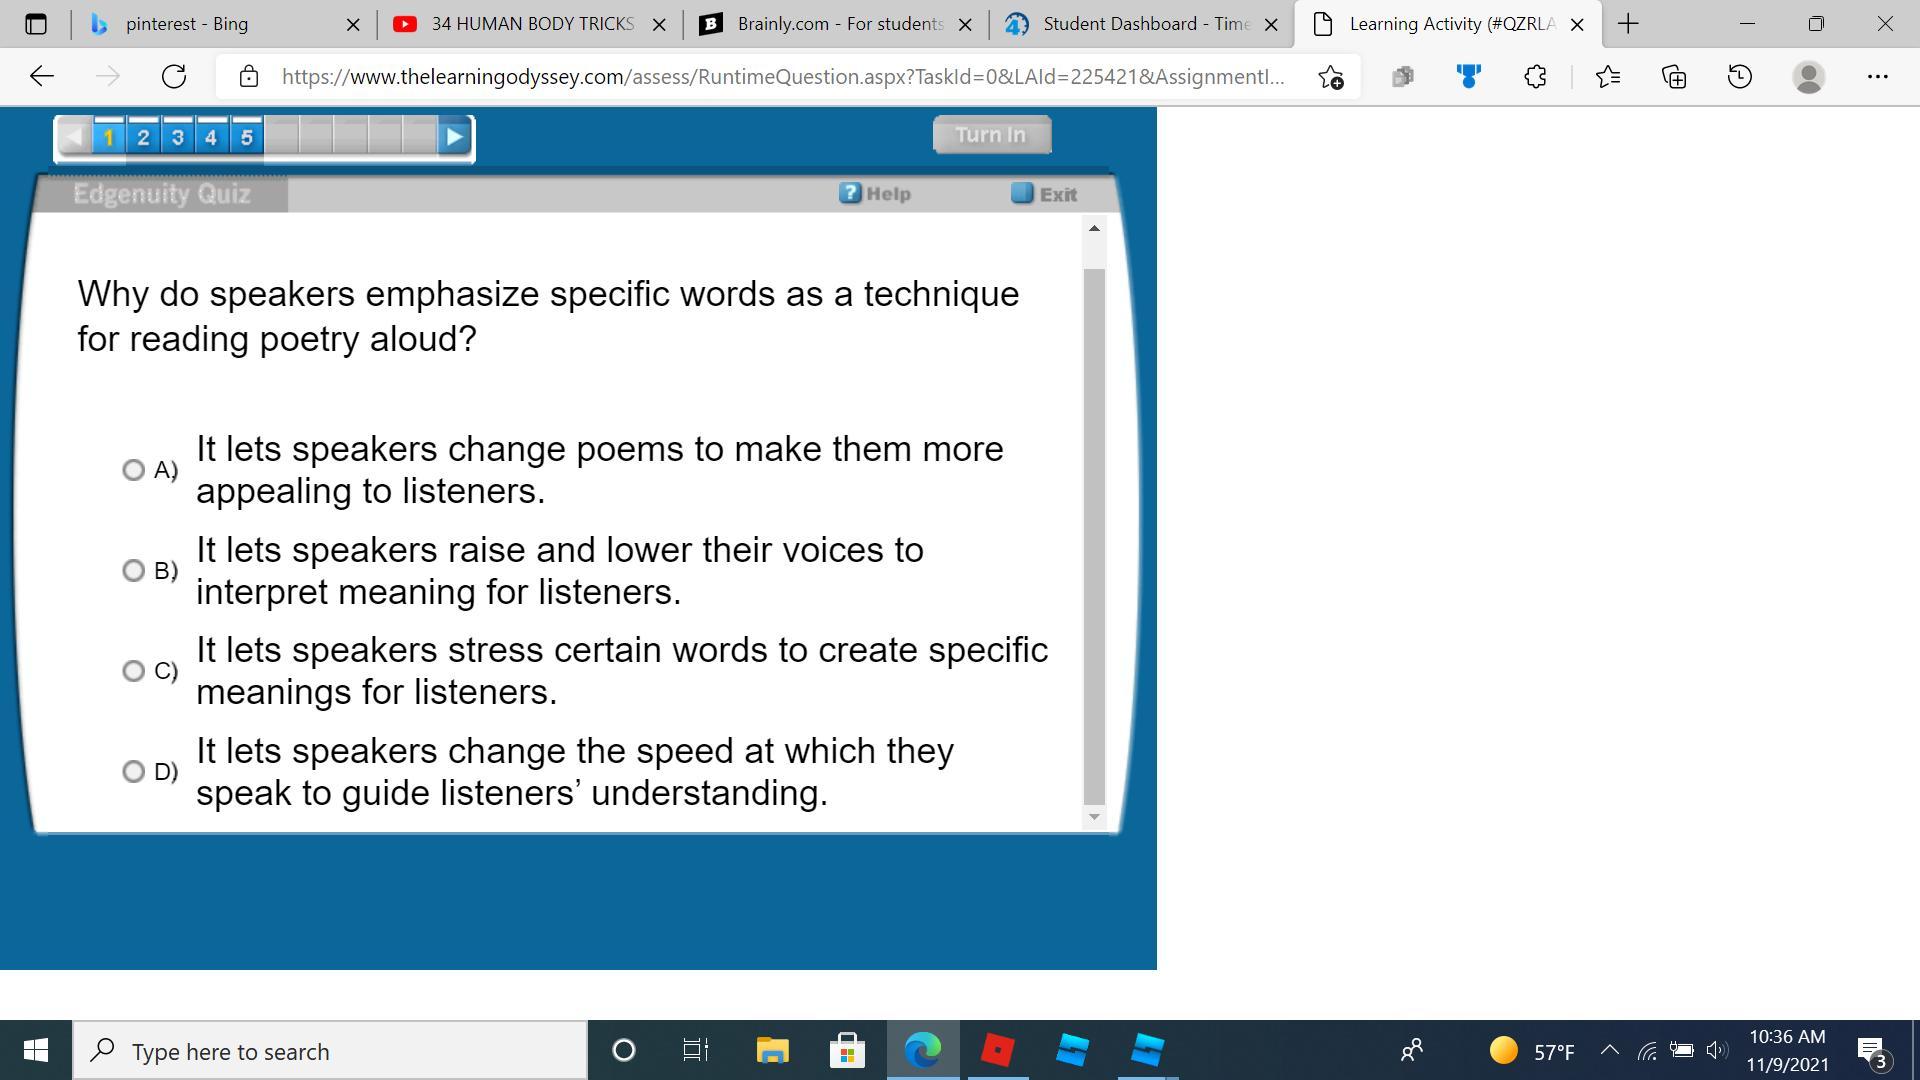This screenshot has height=1080, width=1920.
Task: Open the browser profile avatar
Action: [x=1808, y=76]
